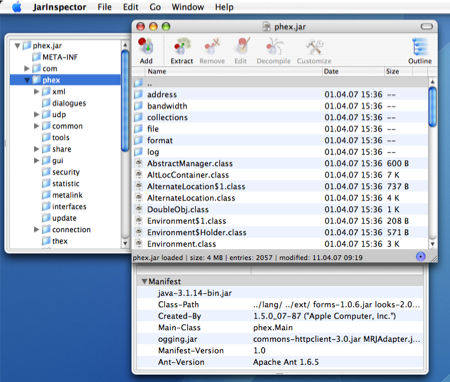450x382 pixels.
Task: Expand the connection folder node
Action: [x=37, y=229]
